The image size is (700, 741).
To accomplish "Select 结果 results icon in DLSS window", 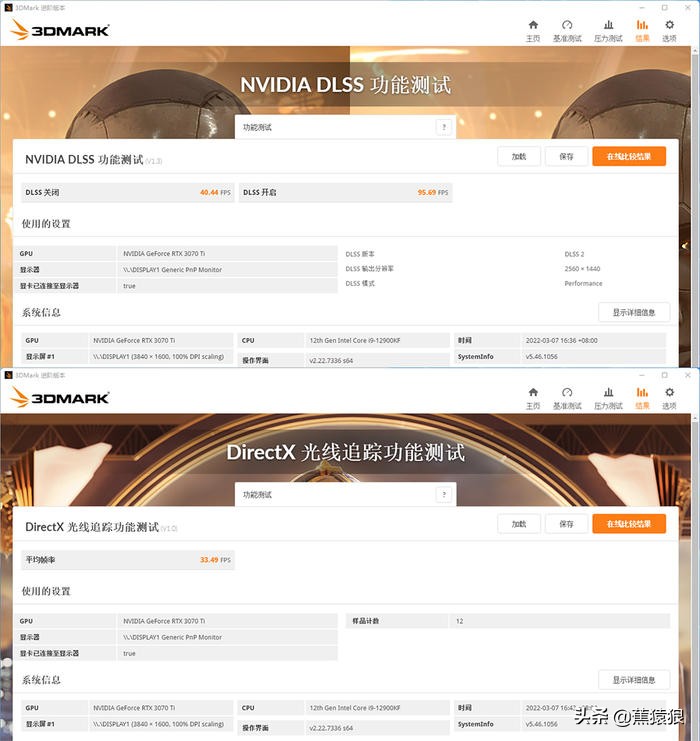I will 642,31.
